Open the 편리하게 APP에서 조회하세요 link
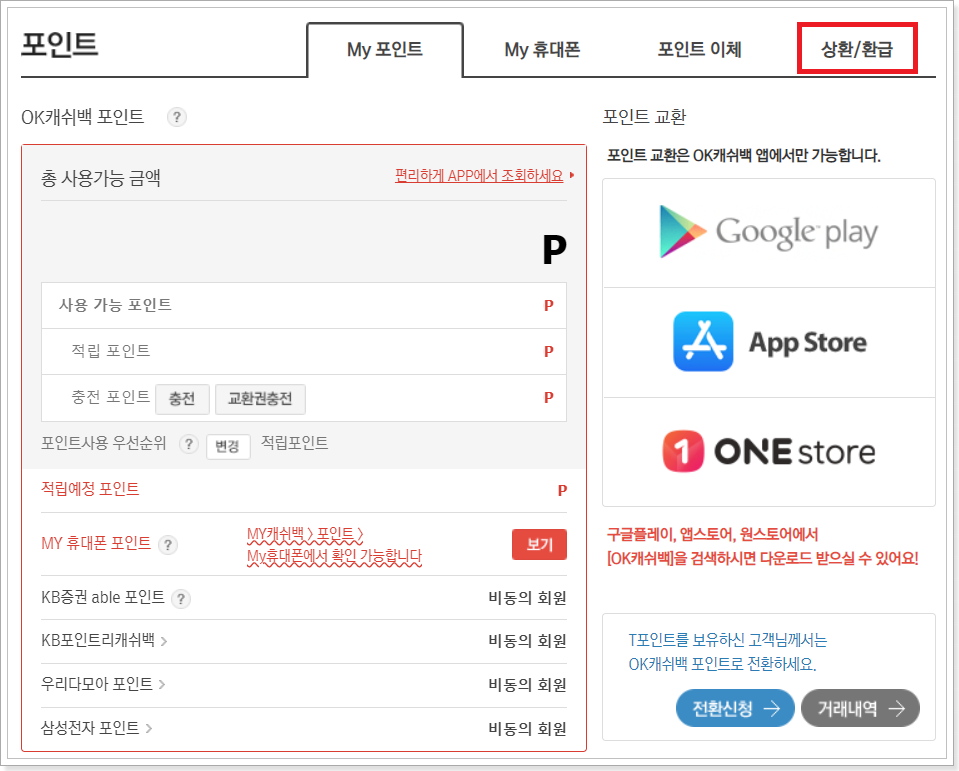This screenshot has height=771, width=959. click(477, 174)
